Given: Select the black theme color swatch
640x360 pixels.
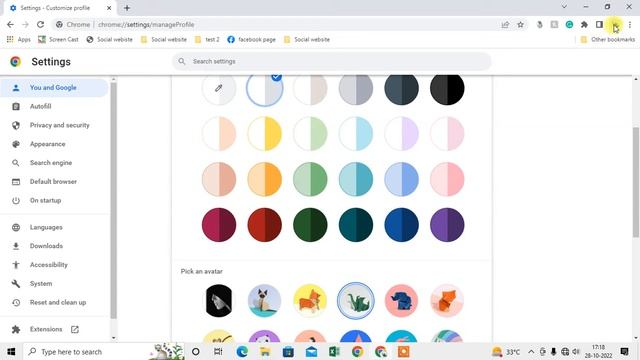Looking at the screenshot, I should tap(447, 88).
